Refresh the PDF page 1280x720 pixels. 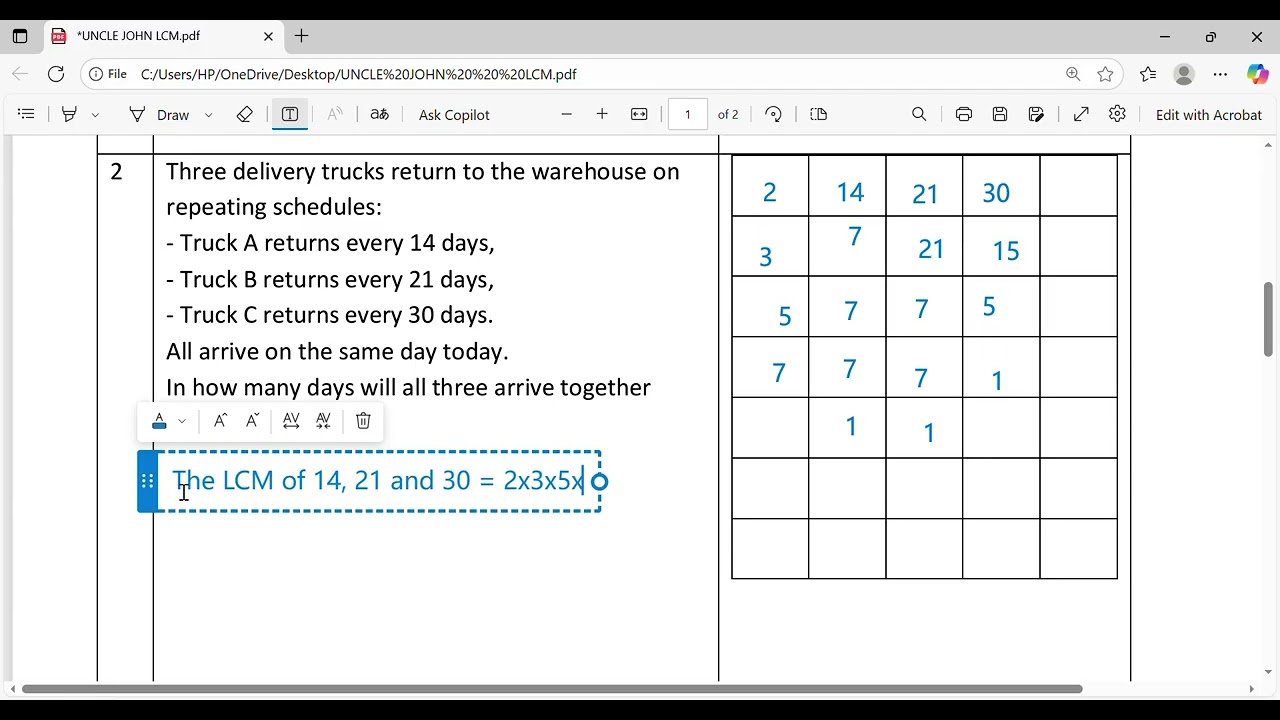point(56,74)
